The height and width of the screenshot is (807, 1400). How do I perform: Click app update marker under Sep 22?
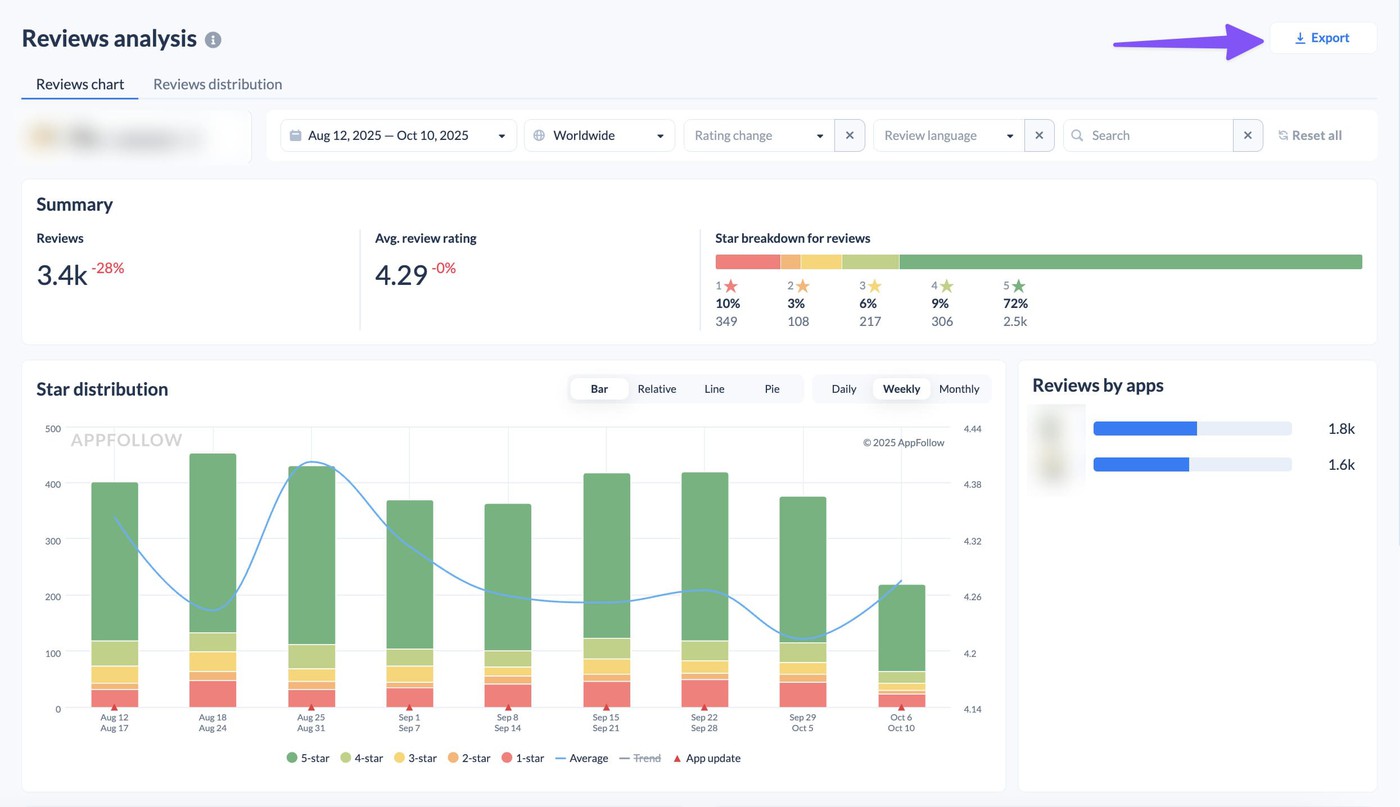pos(705,707)
